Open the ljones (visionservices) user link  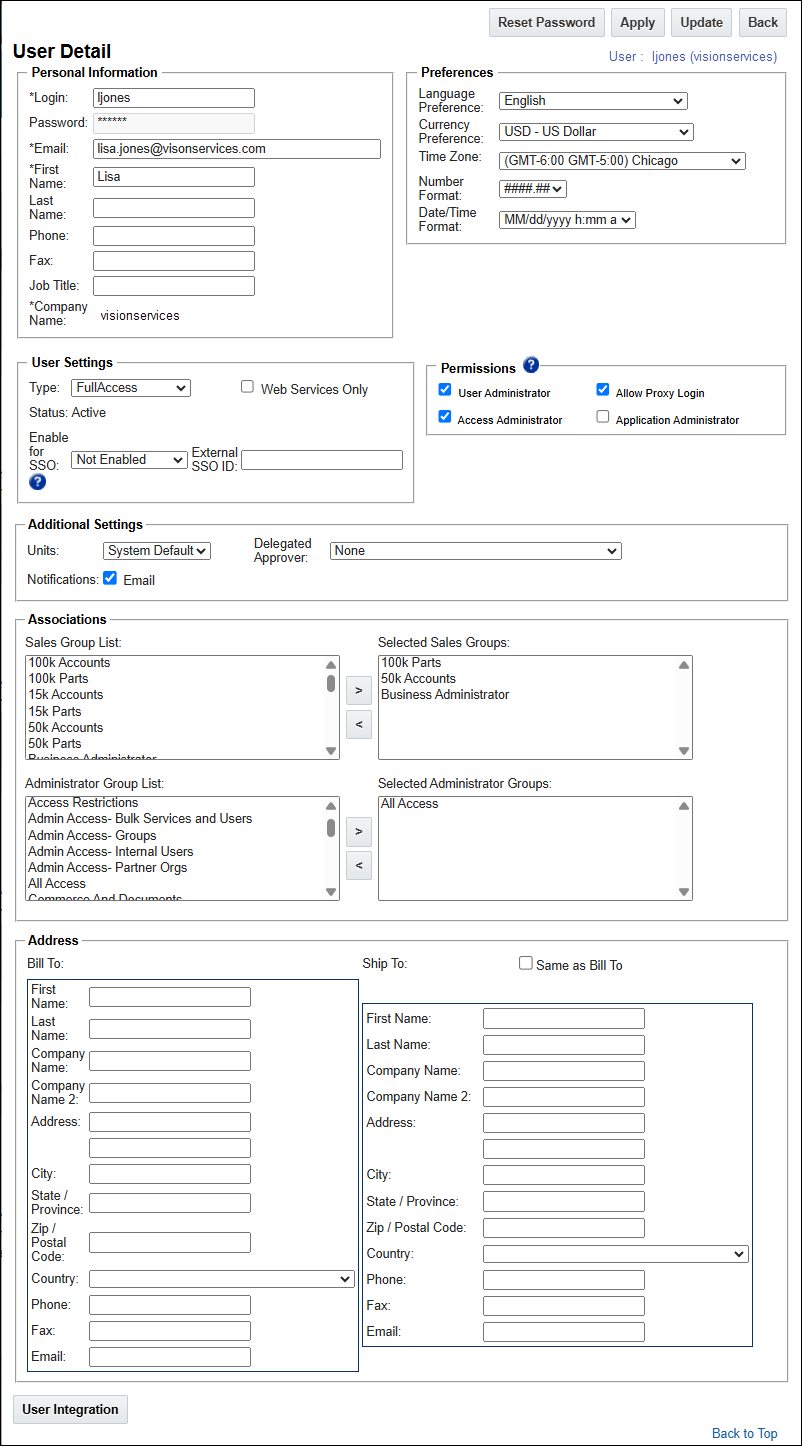716,57
